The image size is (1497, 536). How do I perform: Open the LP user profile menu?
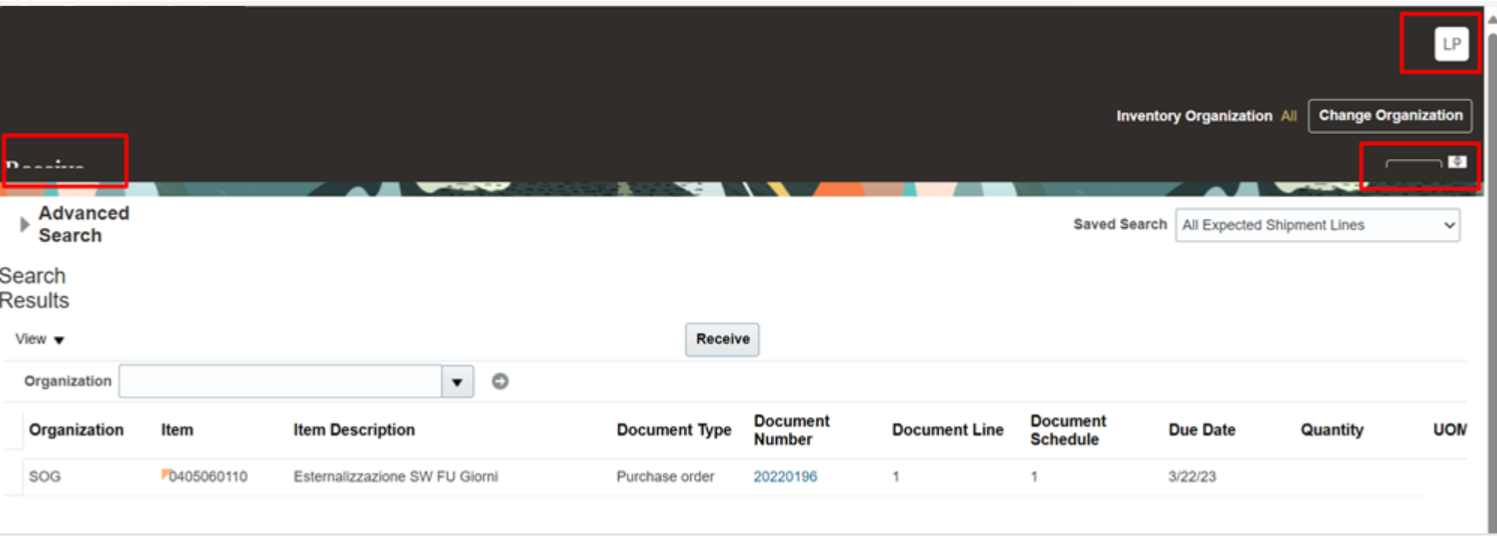[1451, 44]
